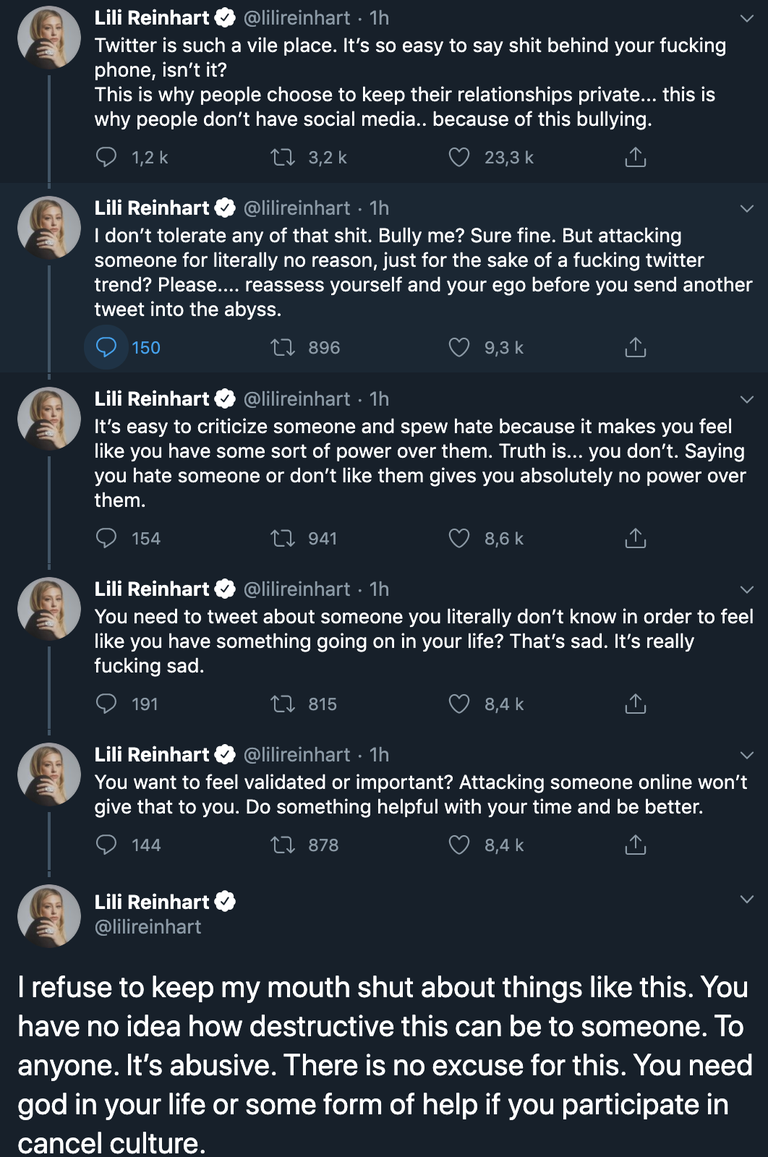
Task: Click the avatar beside the 'I don't tolerate' tweet
Action: click(x=50, y=227)
